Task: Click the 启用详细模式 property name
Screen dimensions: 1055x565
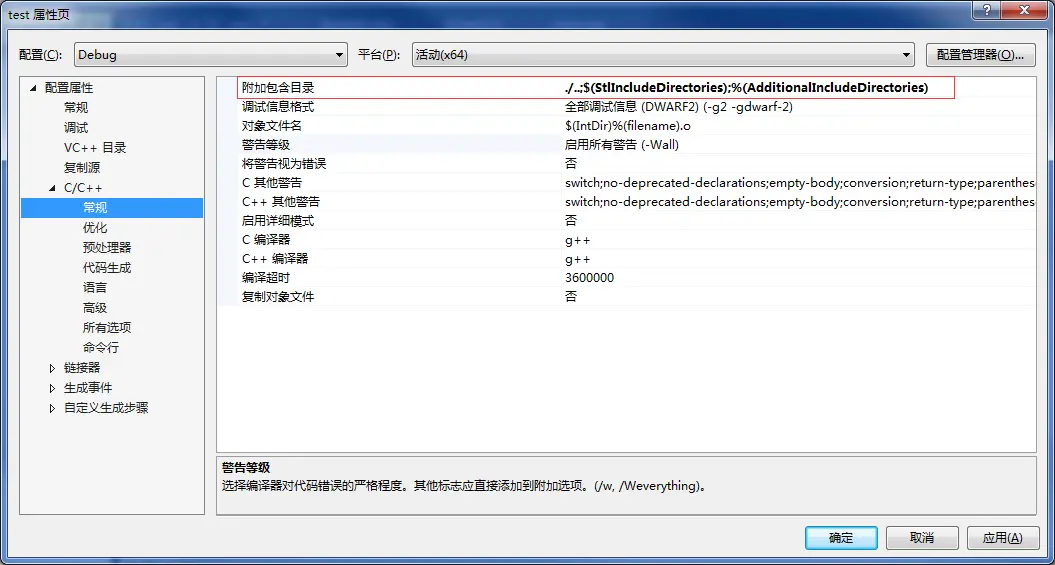Action: [x=278, y=220]
